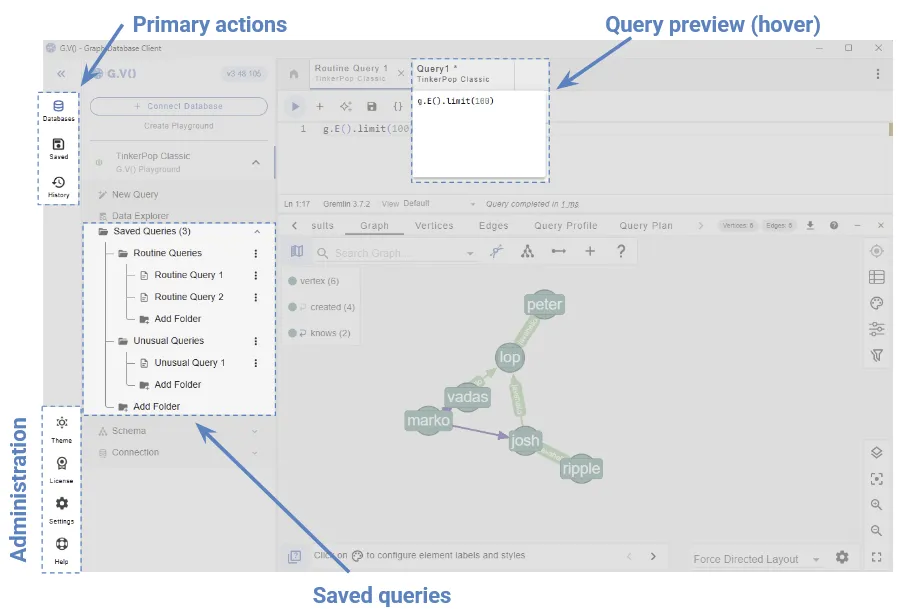Collapse the TinkerPop Classic connection

pyautogui.click(x=256, y=163)
